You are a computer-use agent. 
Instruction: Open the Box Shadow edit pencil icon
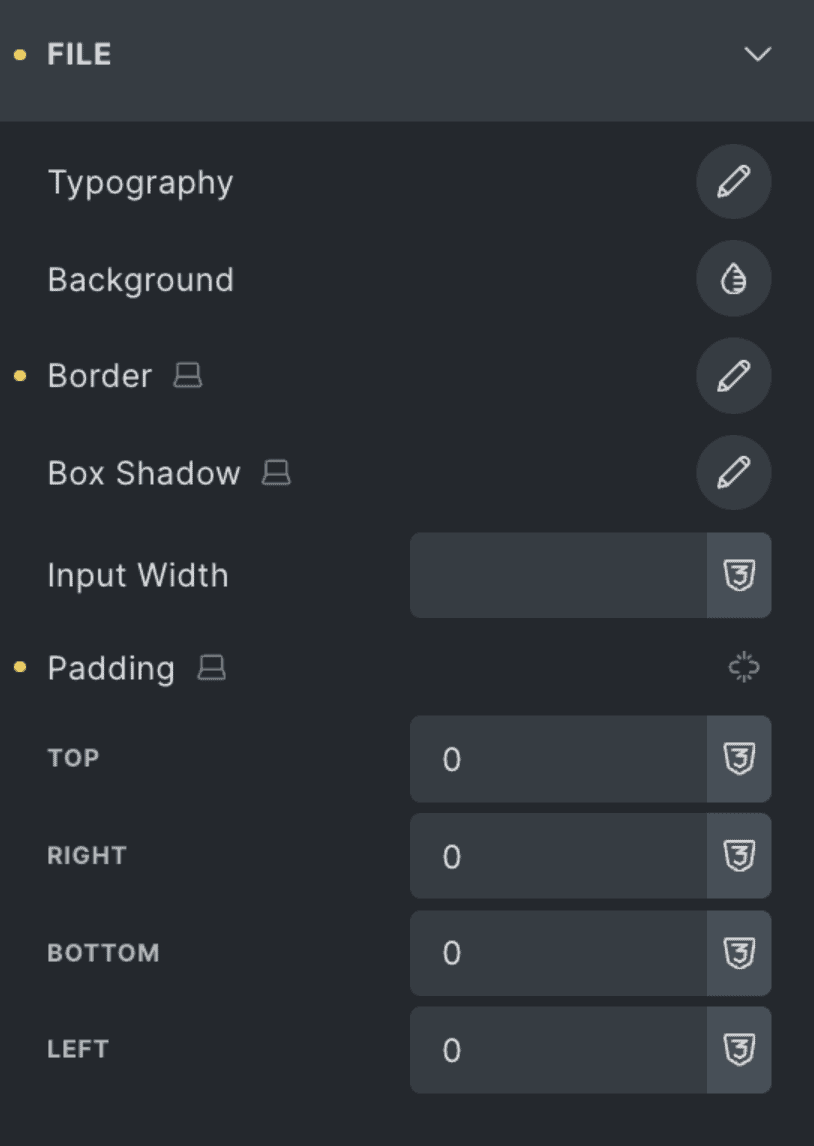coord(733,473)
